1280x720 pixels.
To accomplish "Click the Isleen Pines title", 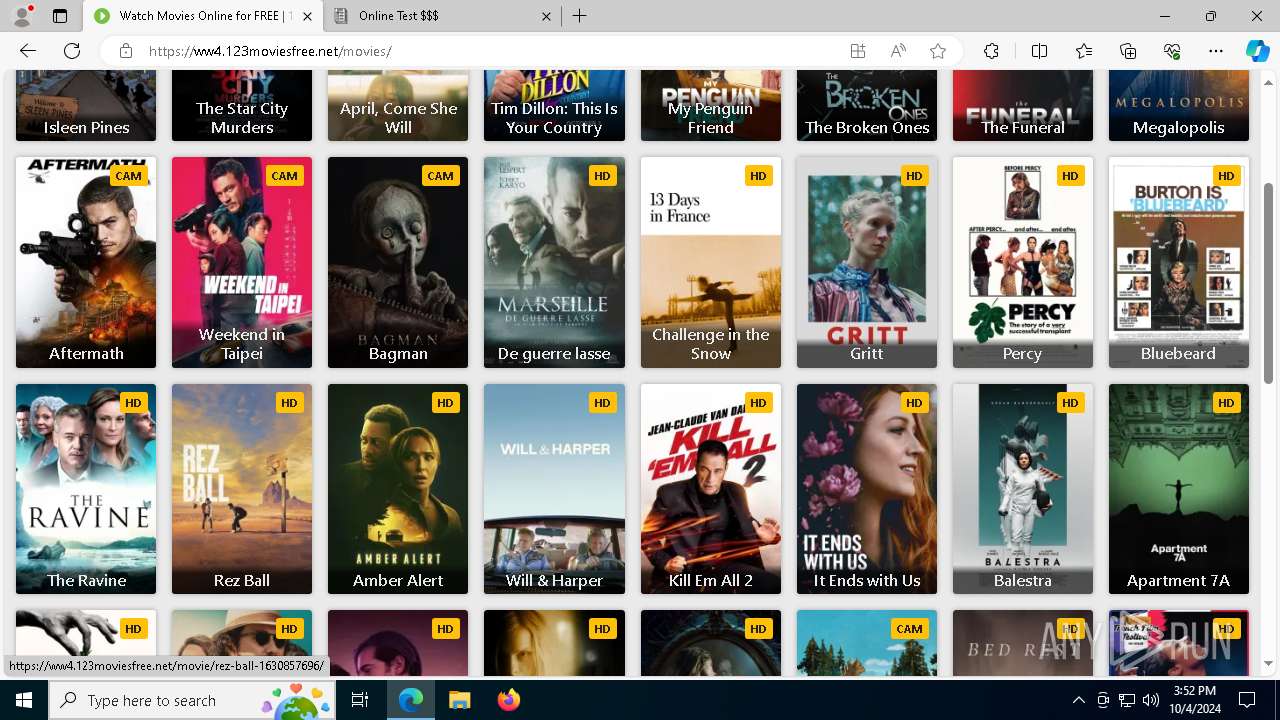I will (86, 127).
